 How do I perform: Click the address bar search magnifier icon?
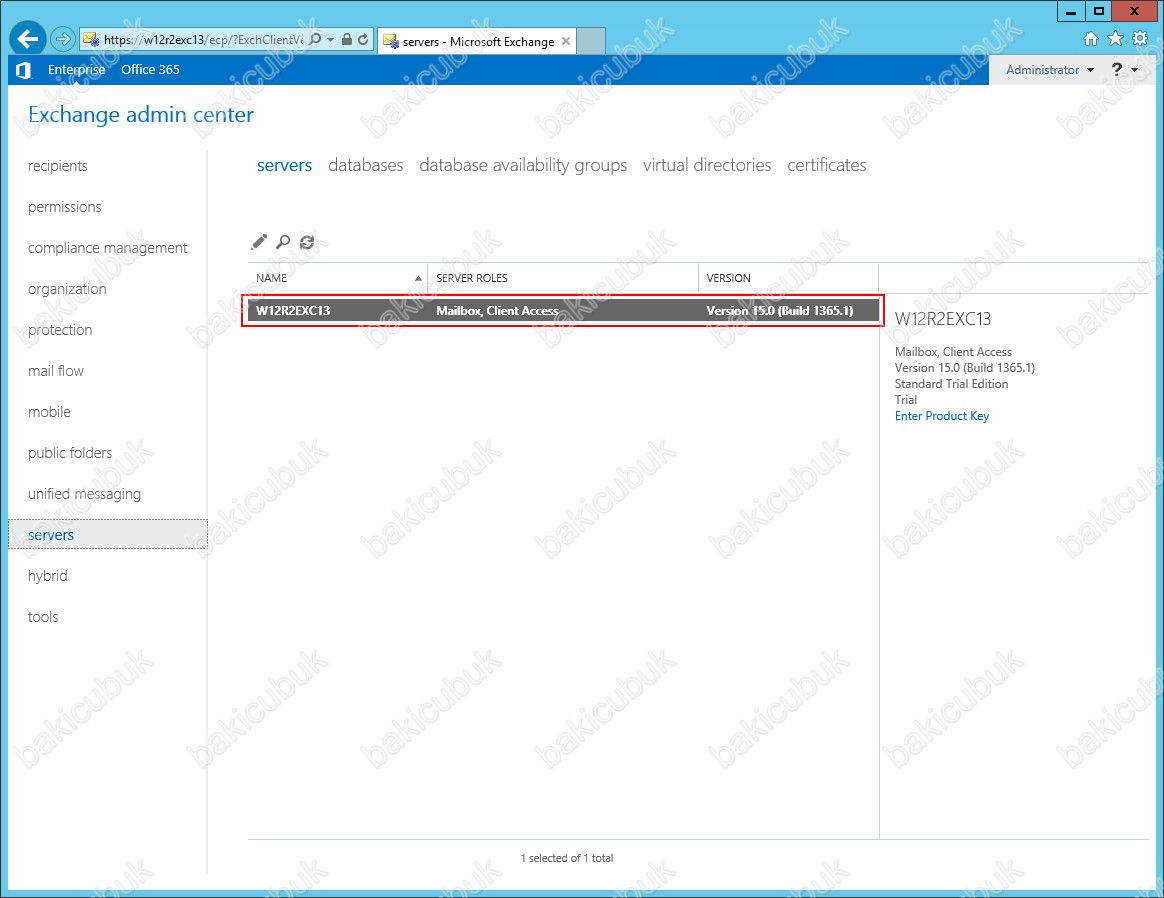pyautogui.click(x=315, y=39)
